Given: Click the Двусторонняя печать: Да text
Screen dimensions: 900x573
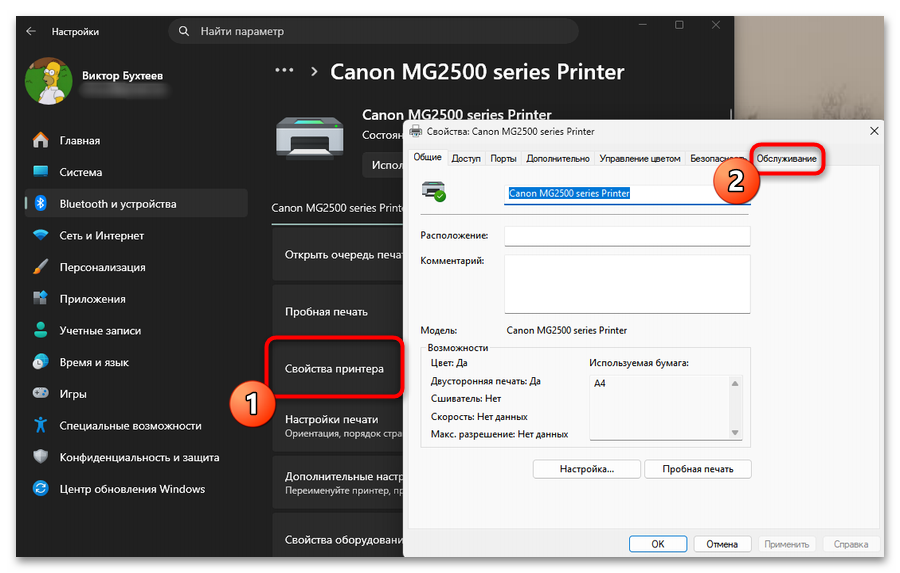Looking at the screenshot, I should coord(486,381).
